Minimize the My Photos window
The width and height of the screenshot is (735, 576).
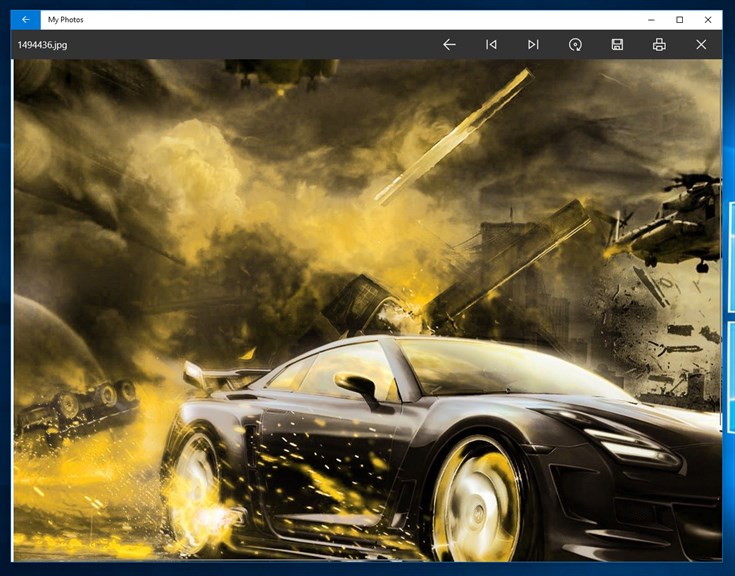(x=651, y=20)
